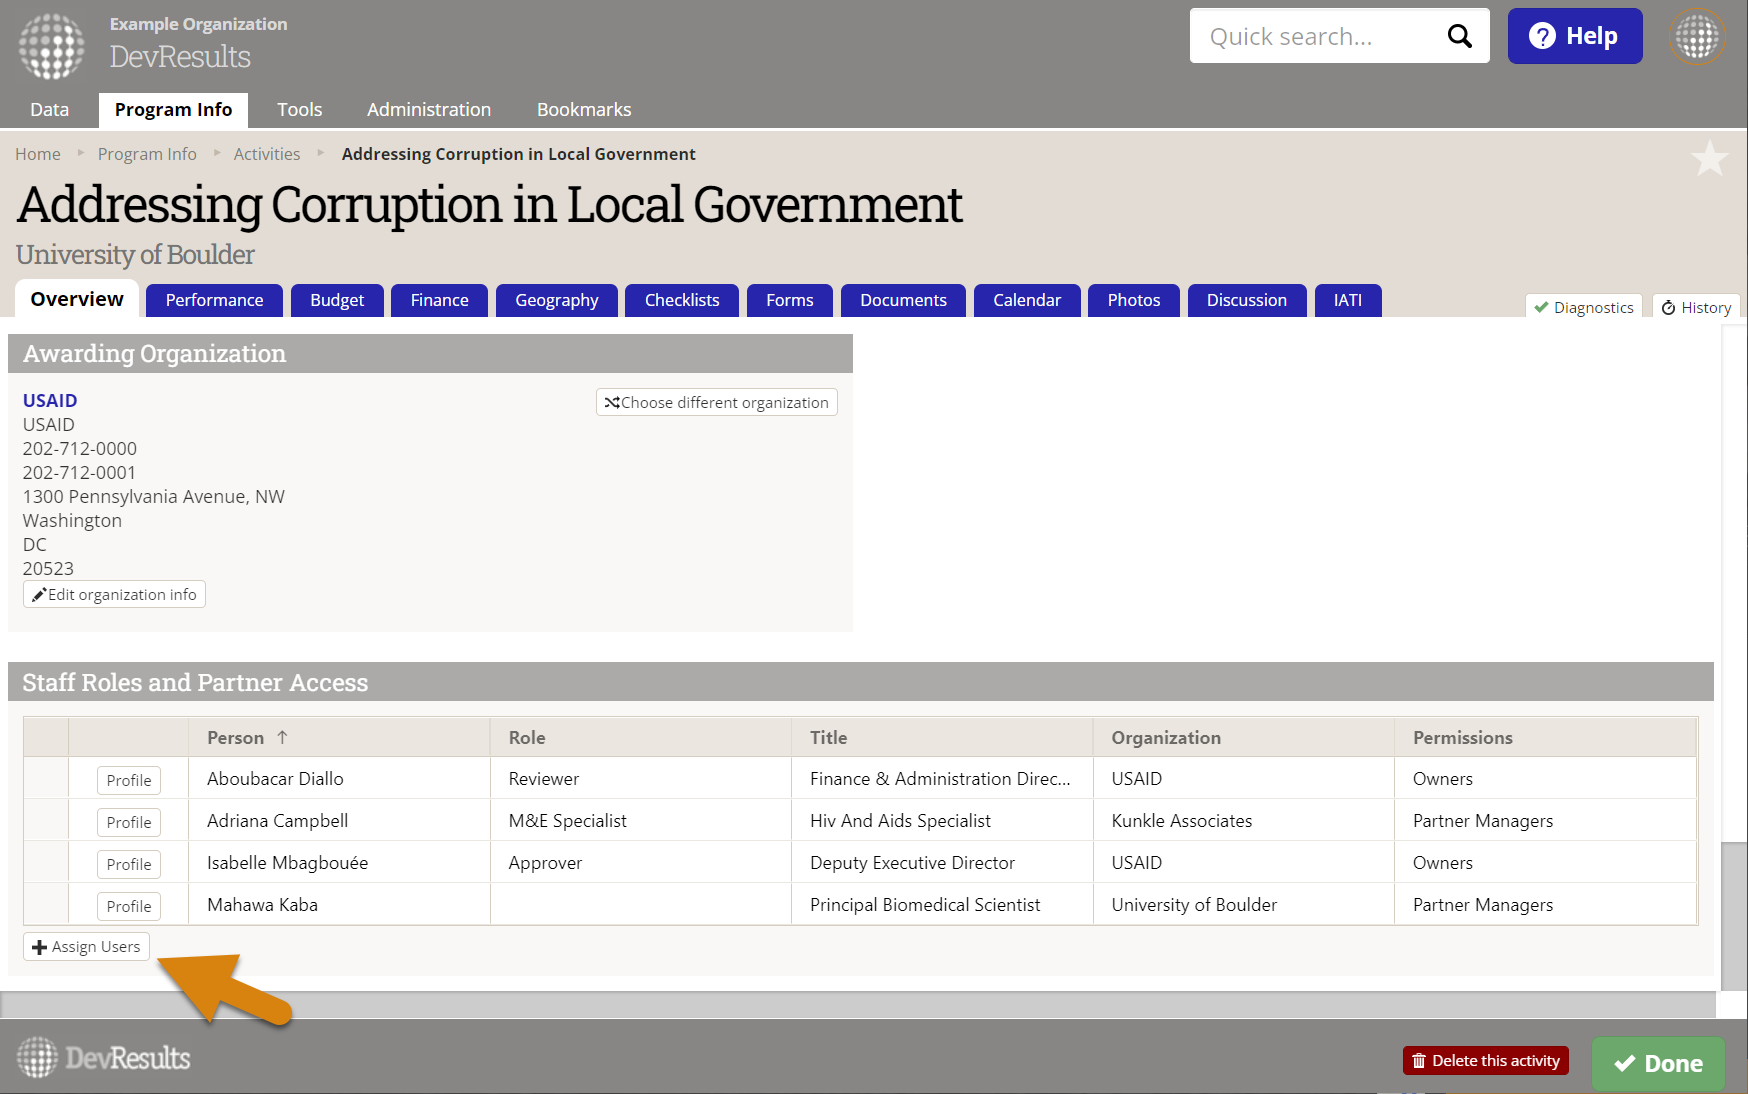1748x1094 pixels.
Task: Switch to the IATI tab
Action: point(1348,300)
